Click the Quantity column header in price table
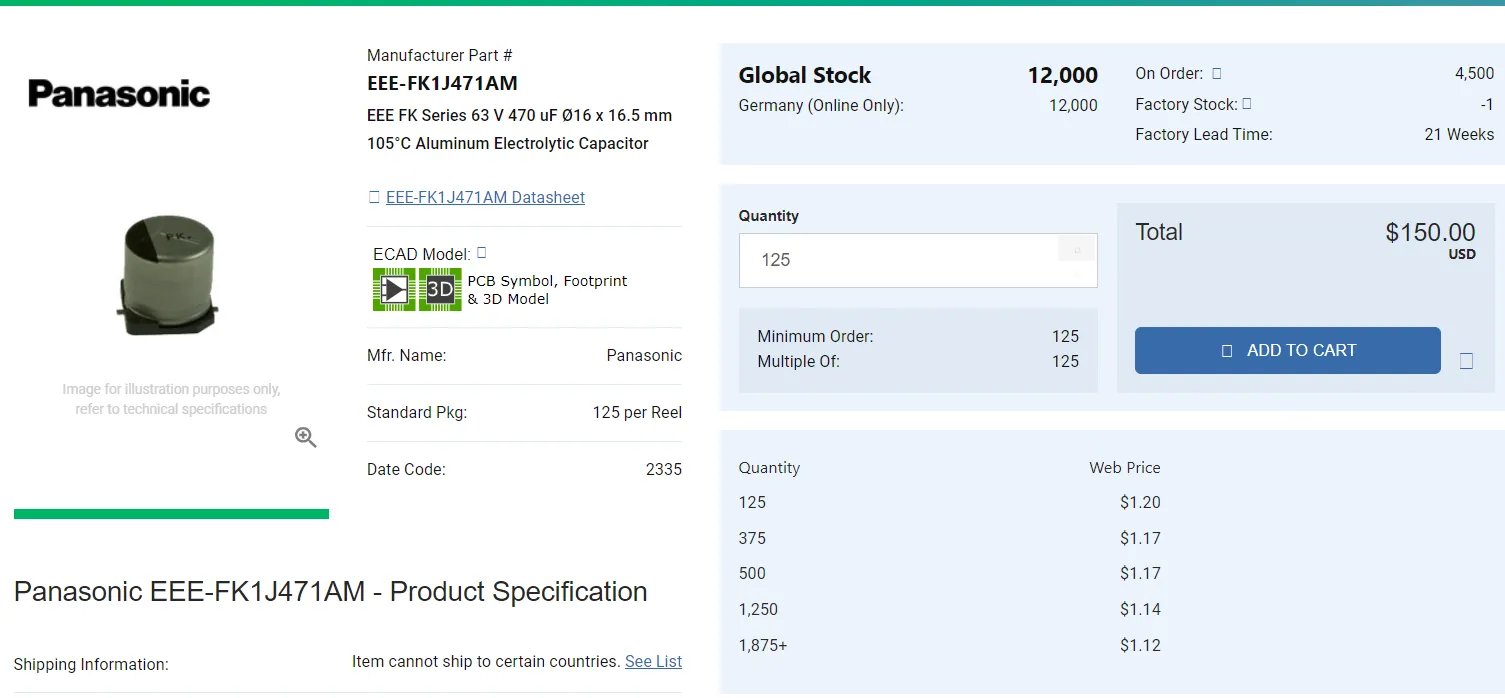Viewport: 1505px width, 698px height. point(769,467)
